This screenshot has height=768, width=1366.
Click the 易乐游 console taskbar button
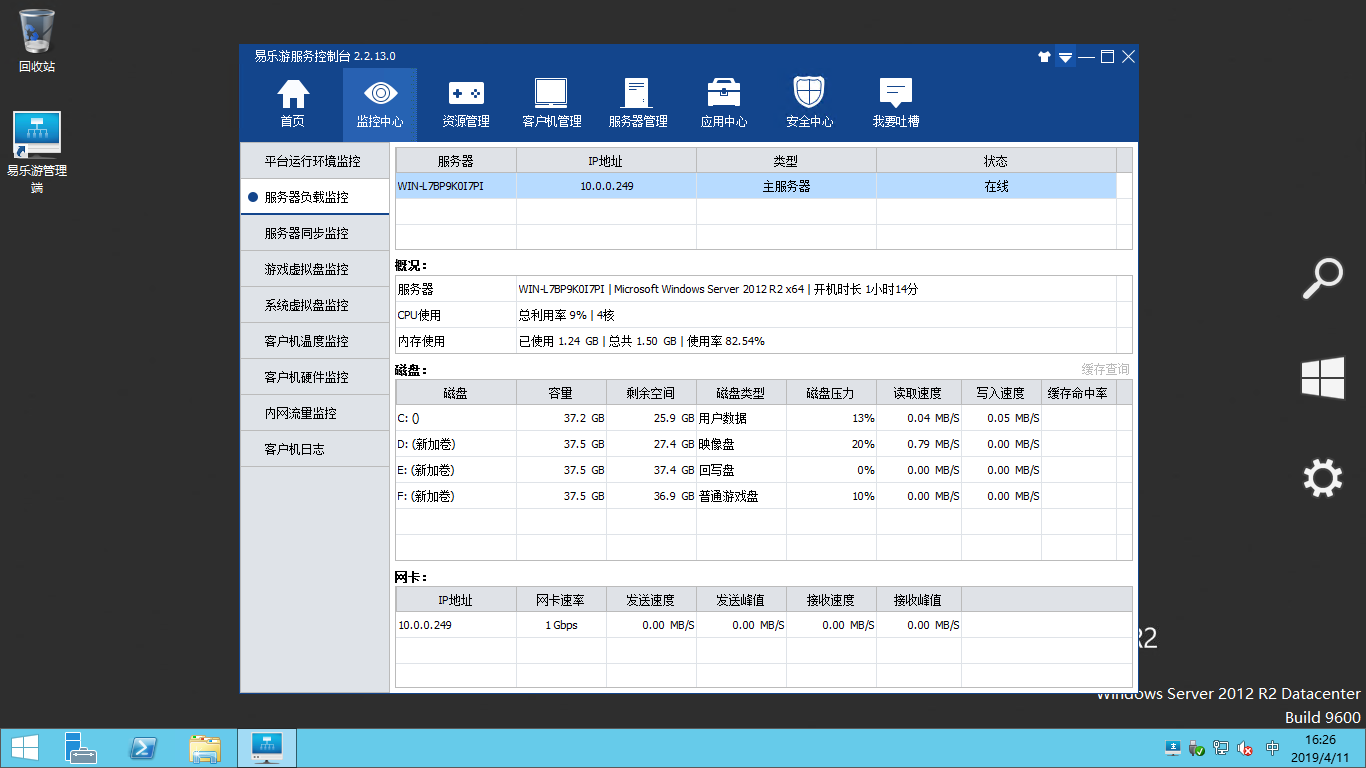tap(267, 748)
